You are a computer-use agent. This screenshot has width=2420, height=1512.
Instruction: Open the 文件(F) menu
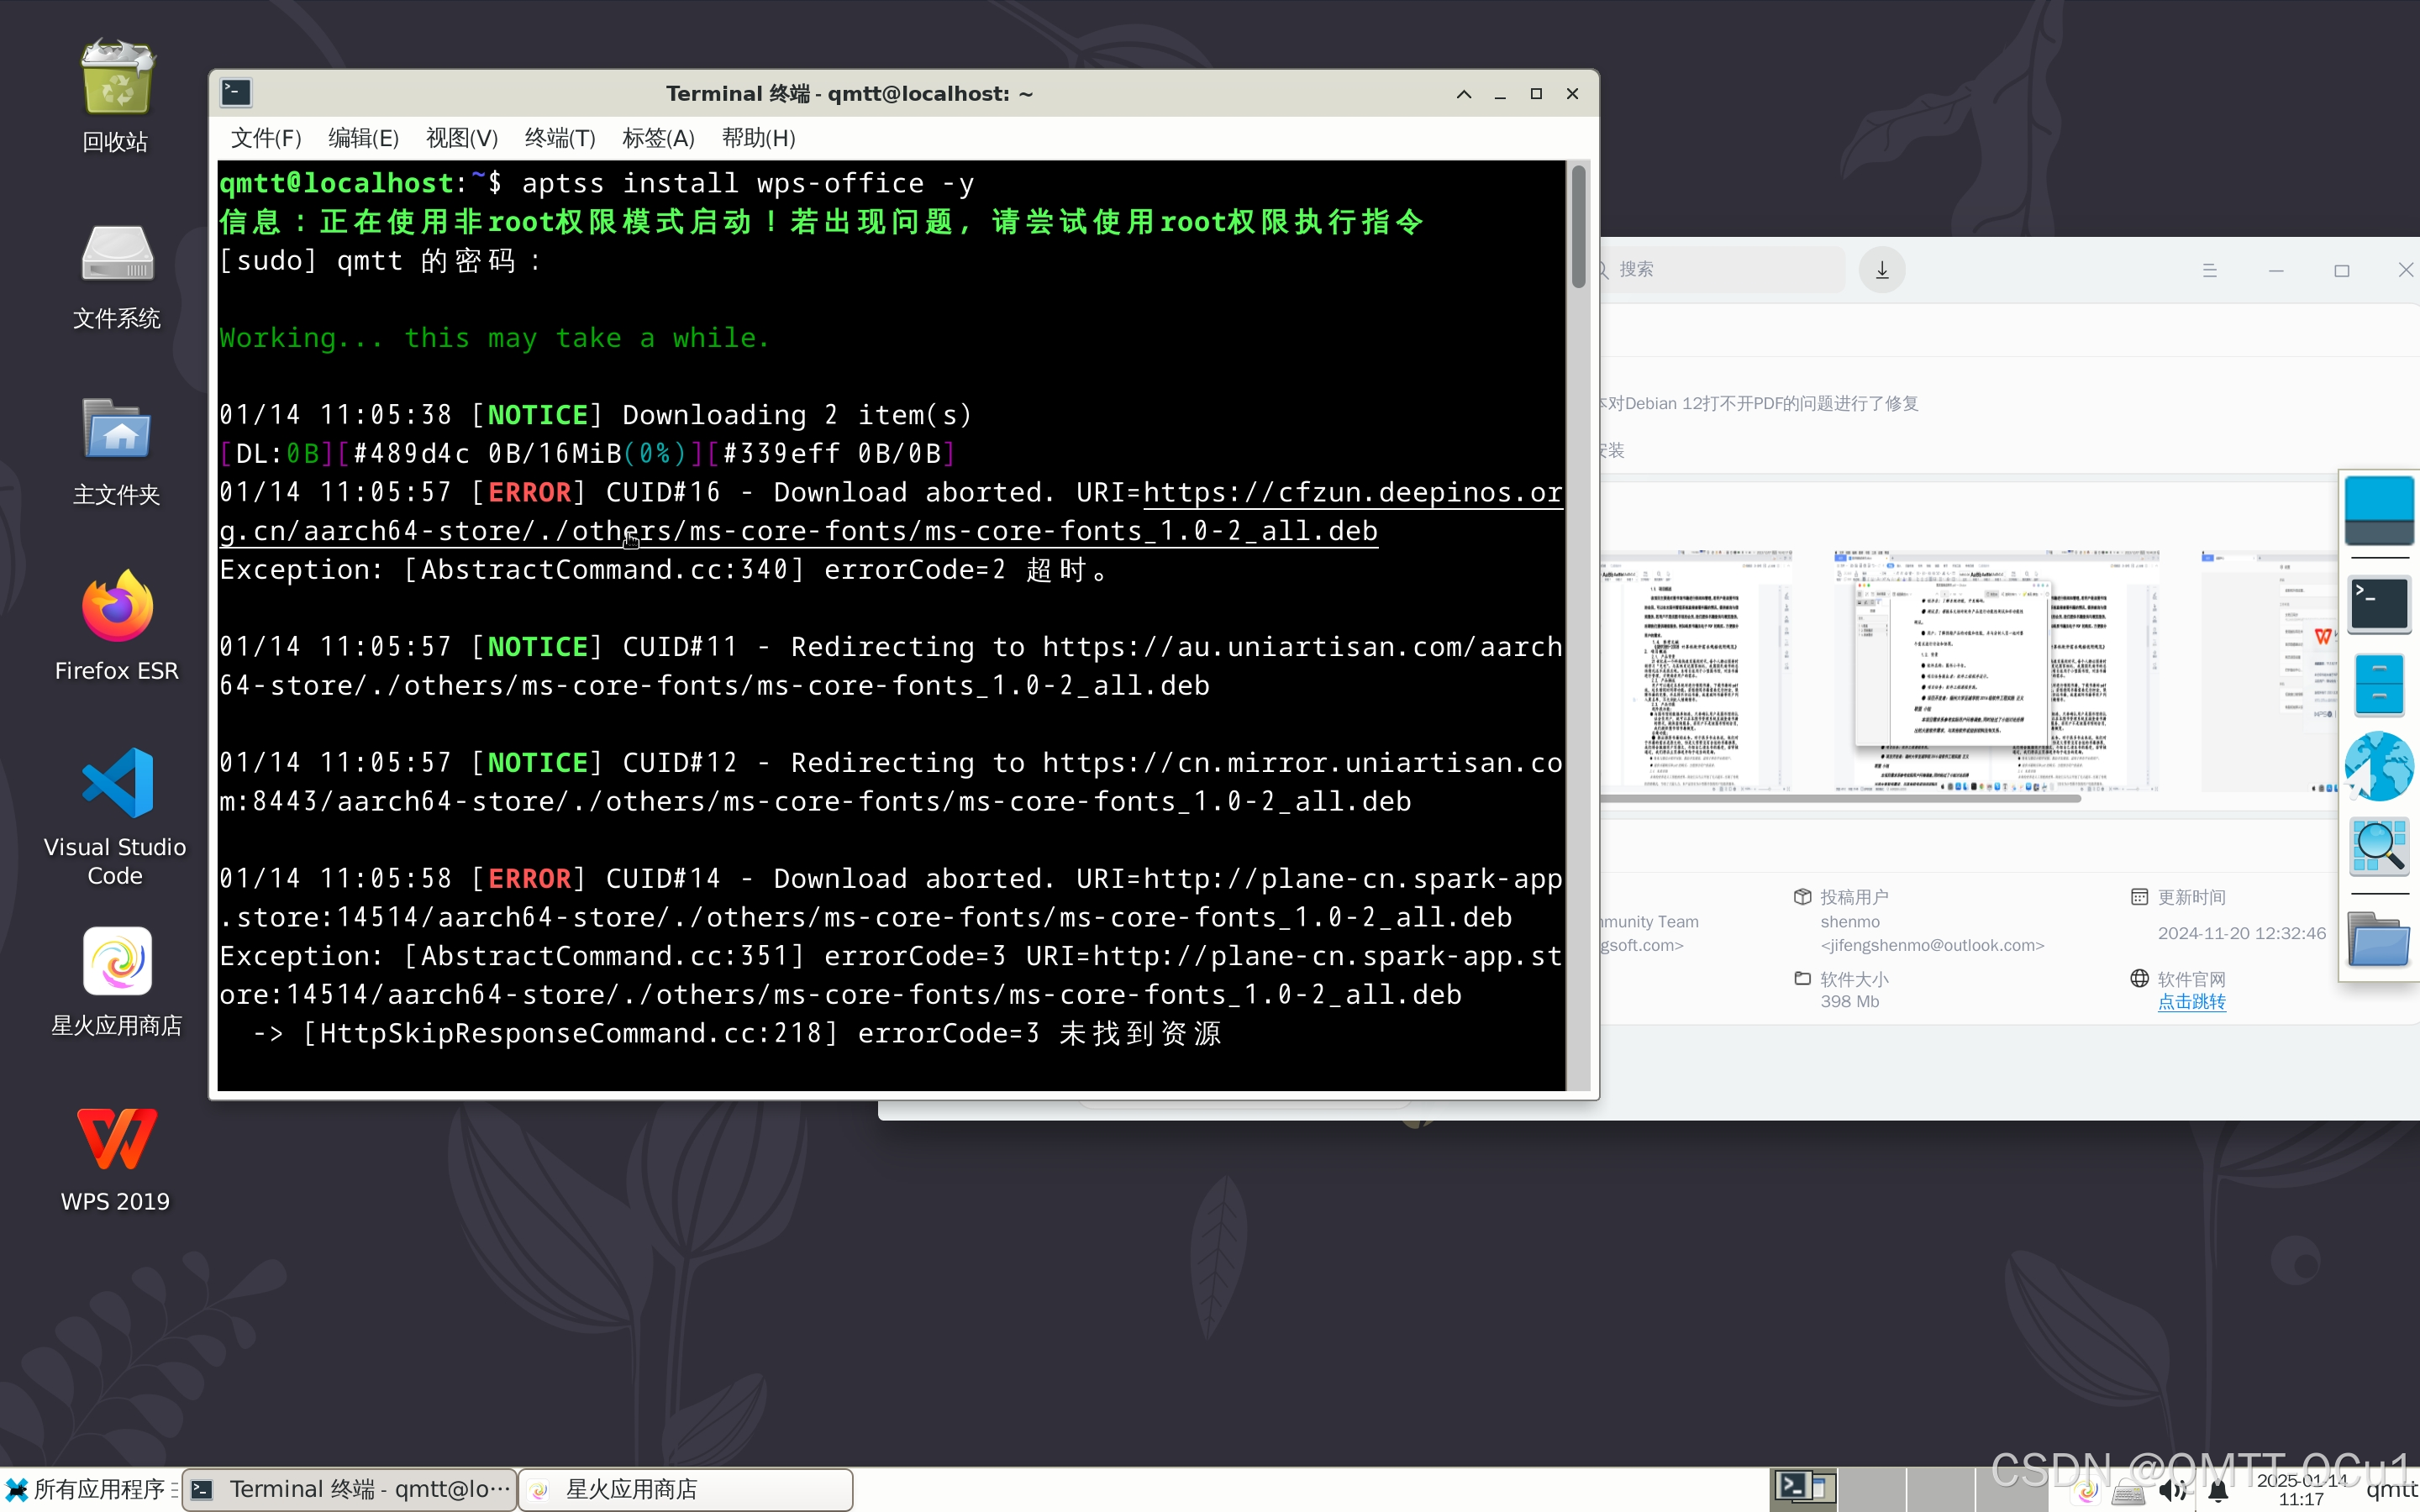[266, 138]
